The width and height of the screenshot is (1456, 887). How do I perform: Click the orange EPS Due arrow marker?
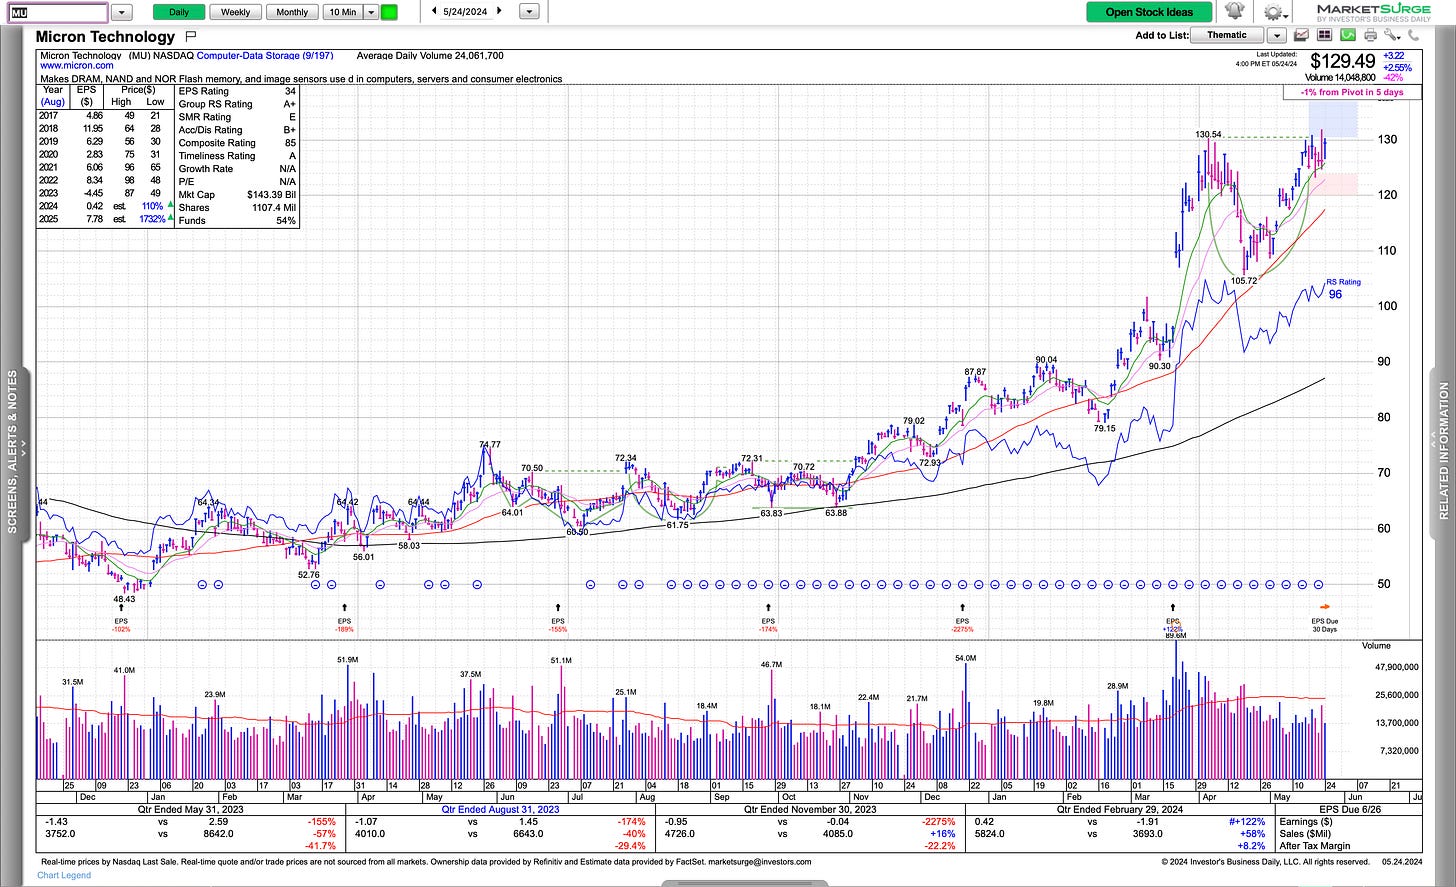(1325, 607)
